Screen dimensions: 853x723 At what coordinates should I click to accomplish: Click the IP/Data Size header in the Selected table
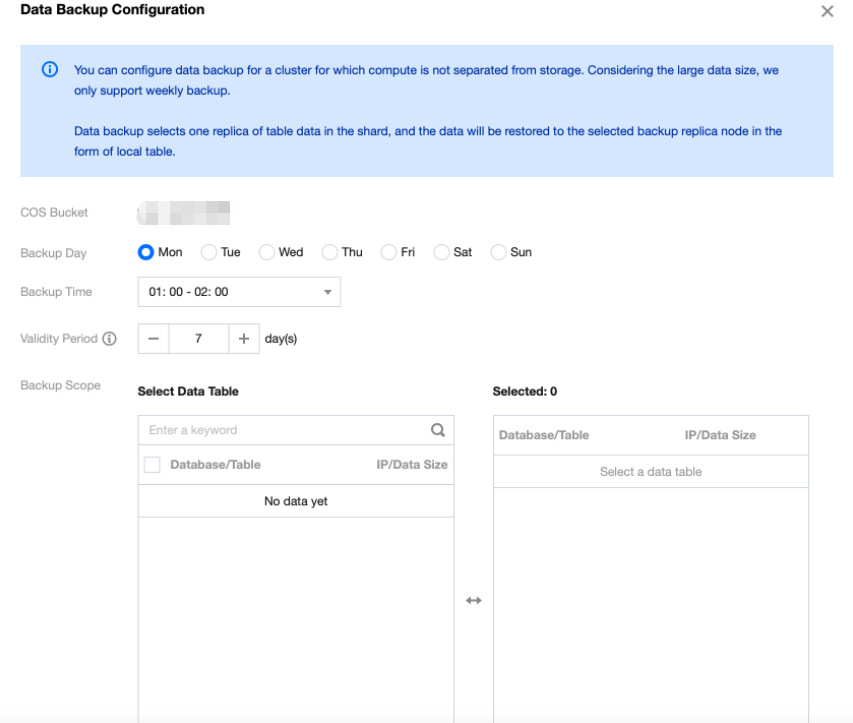[x=720, y=435]
